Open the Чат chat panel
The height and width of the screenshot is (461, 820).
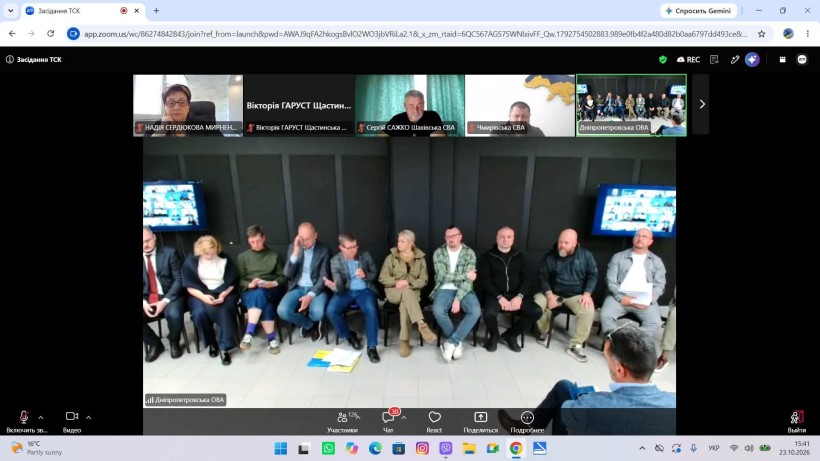388,421
